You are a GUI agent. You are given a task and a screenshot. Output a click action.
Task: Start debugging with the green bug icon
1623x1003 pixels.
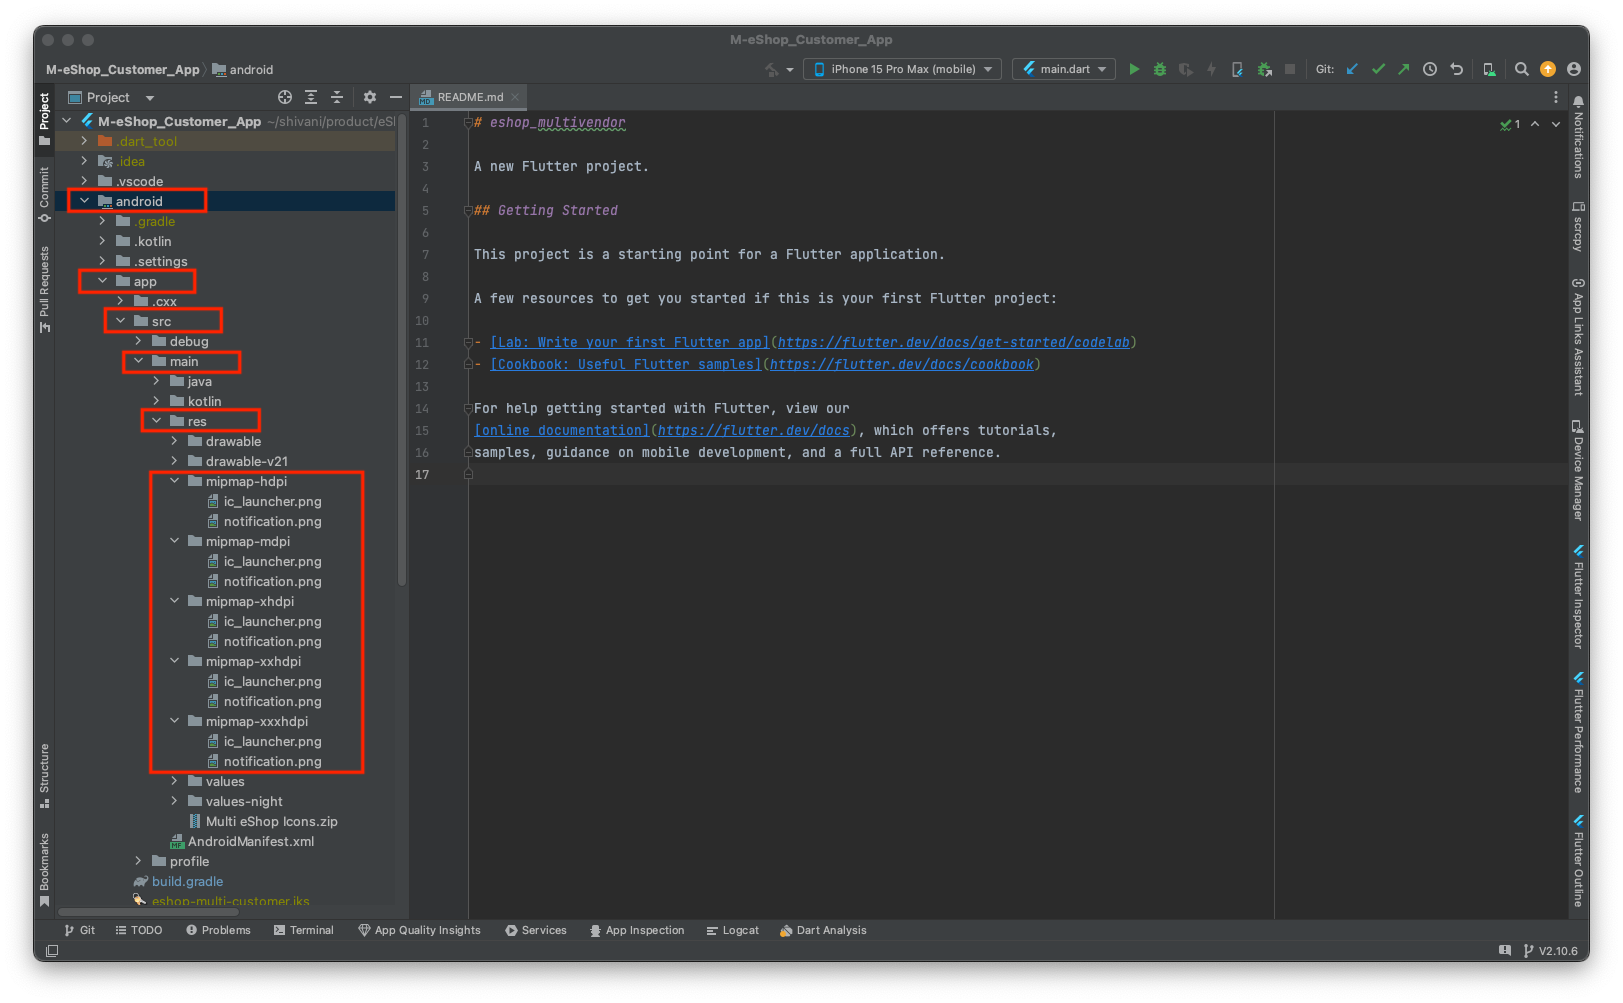(1160, 69)
